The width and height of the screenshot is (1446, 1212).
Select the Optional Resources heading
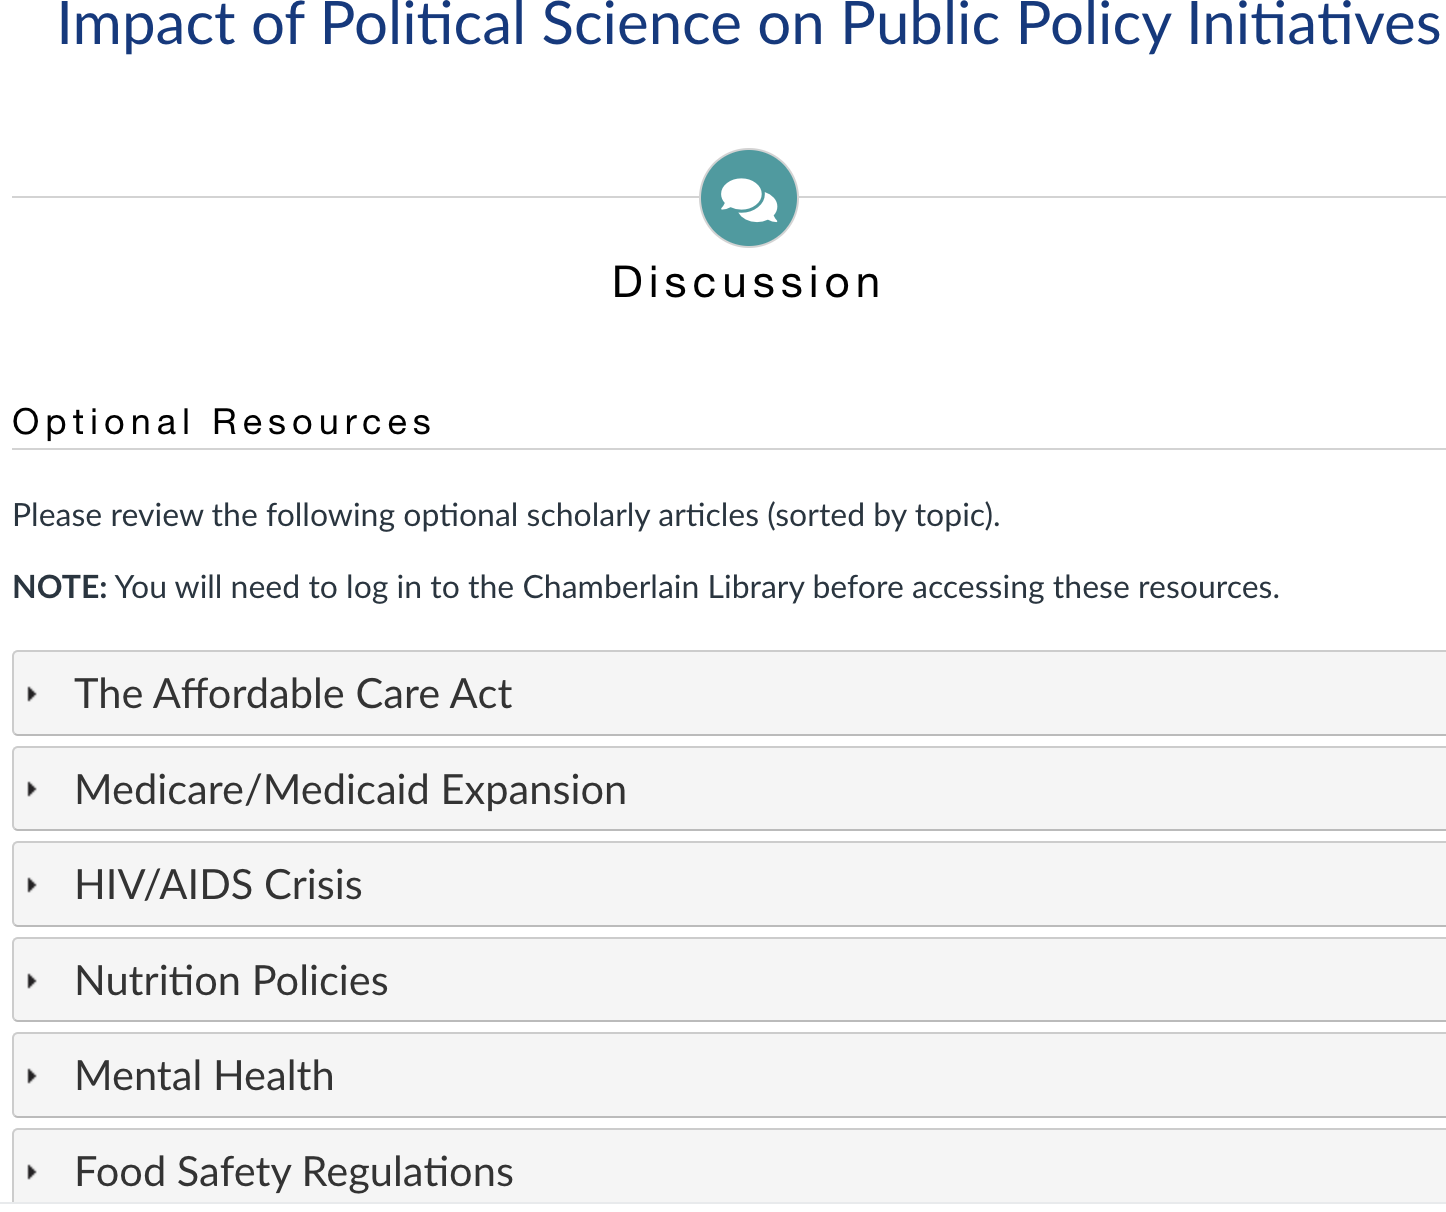(222, 422)
